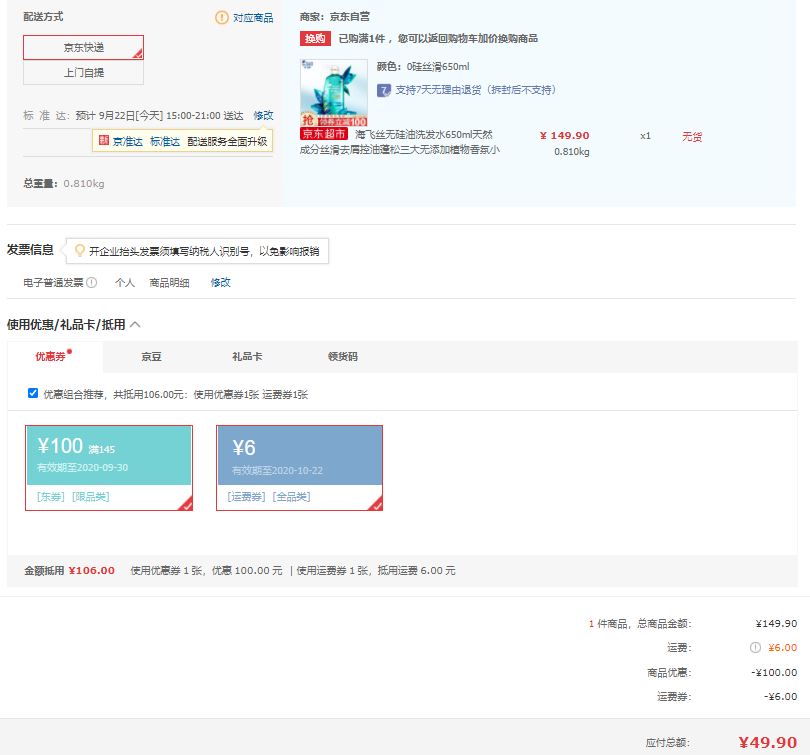Click 商家: 京东自营 label
Image resolution: width=810 pixels, height=755 pixels.
pos(335,17)
